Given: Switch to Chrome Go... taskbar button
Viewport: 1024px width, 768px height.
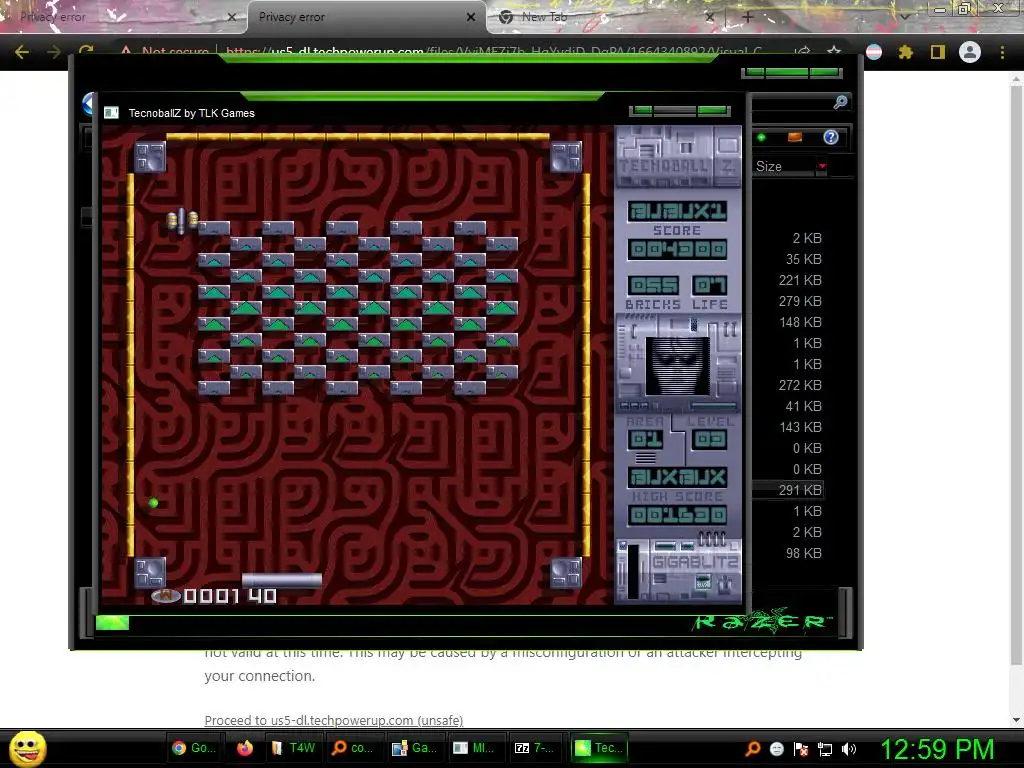Looking at the screenshot, I should click(x=195, y=748).
